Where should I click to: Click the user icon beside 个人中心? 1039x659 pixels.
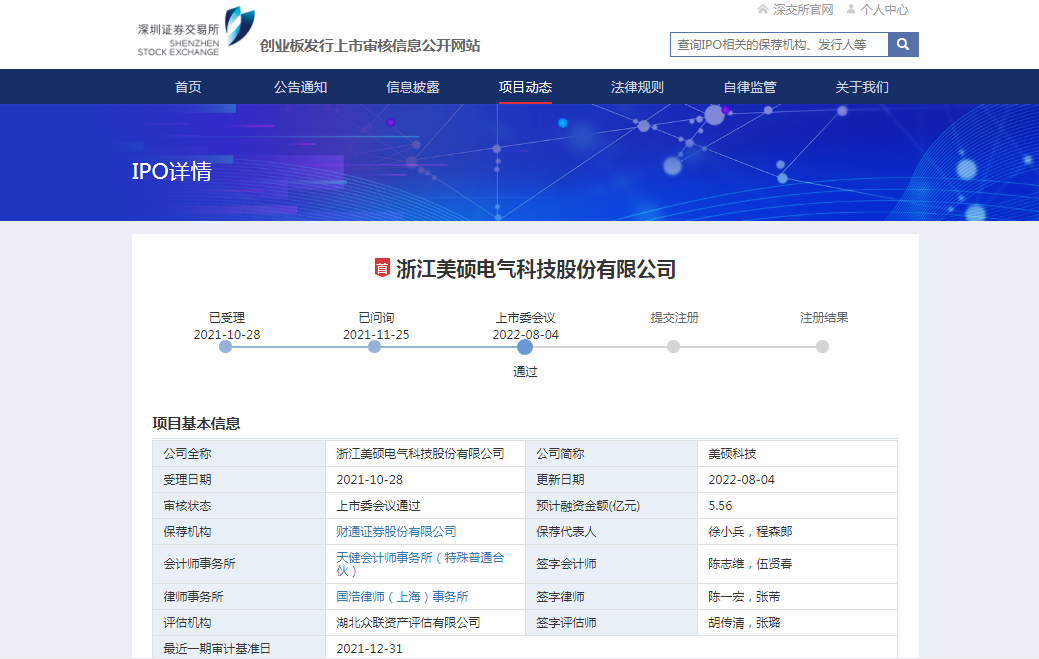[x=851, y=9]
